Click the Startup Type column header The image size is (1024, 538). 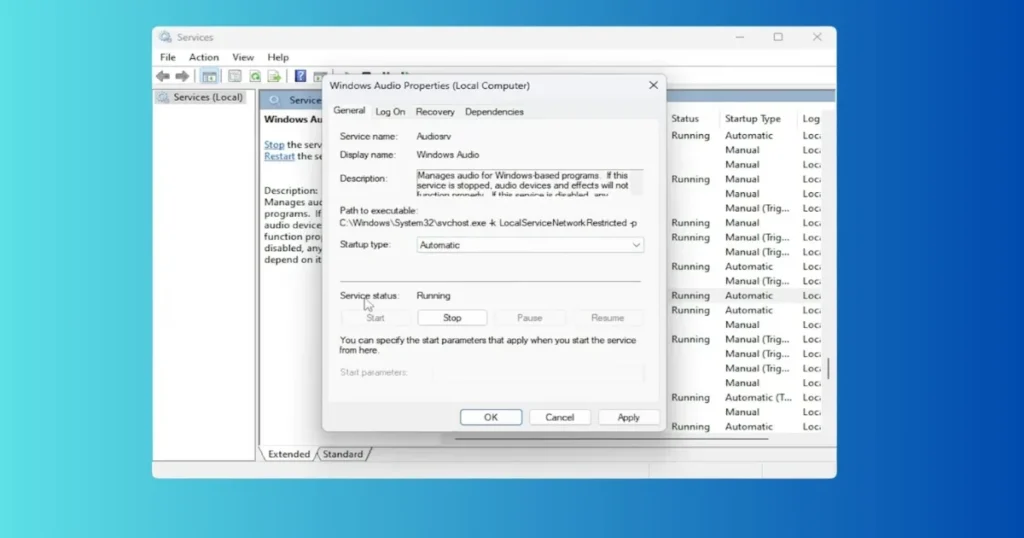point(752,119)
